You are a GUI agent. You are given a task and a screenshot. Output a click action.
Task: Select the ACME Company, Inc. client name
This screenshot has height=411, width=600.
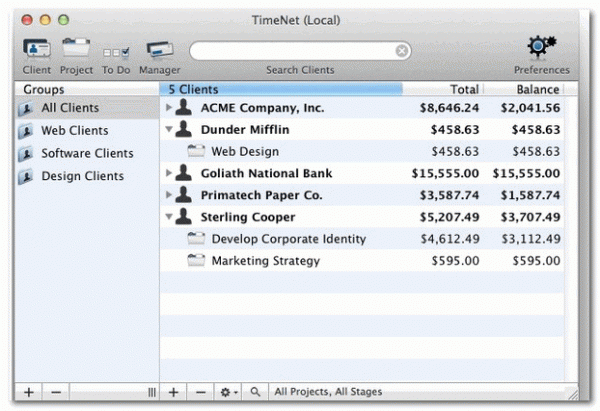262,108
